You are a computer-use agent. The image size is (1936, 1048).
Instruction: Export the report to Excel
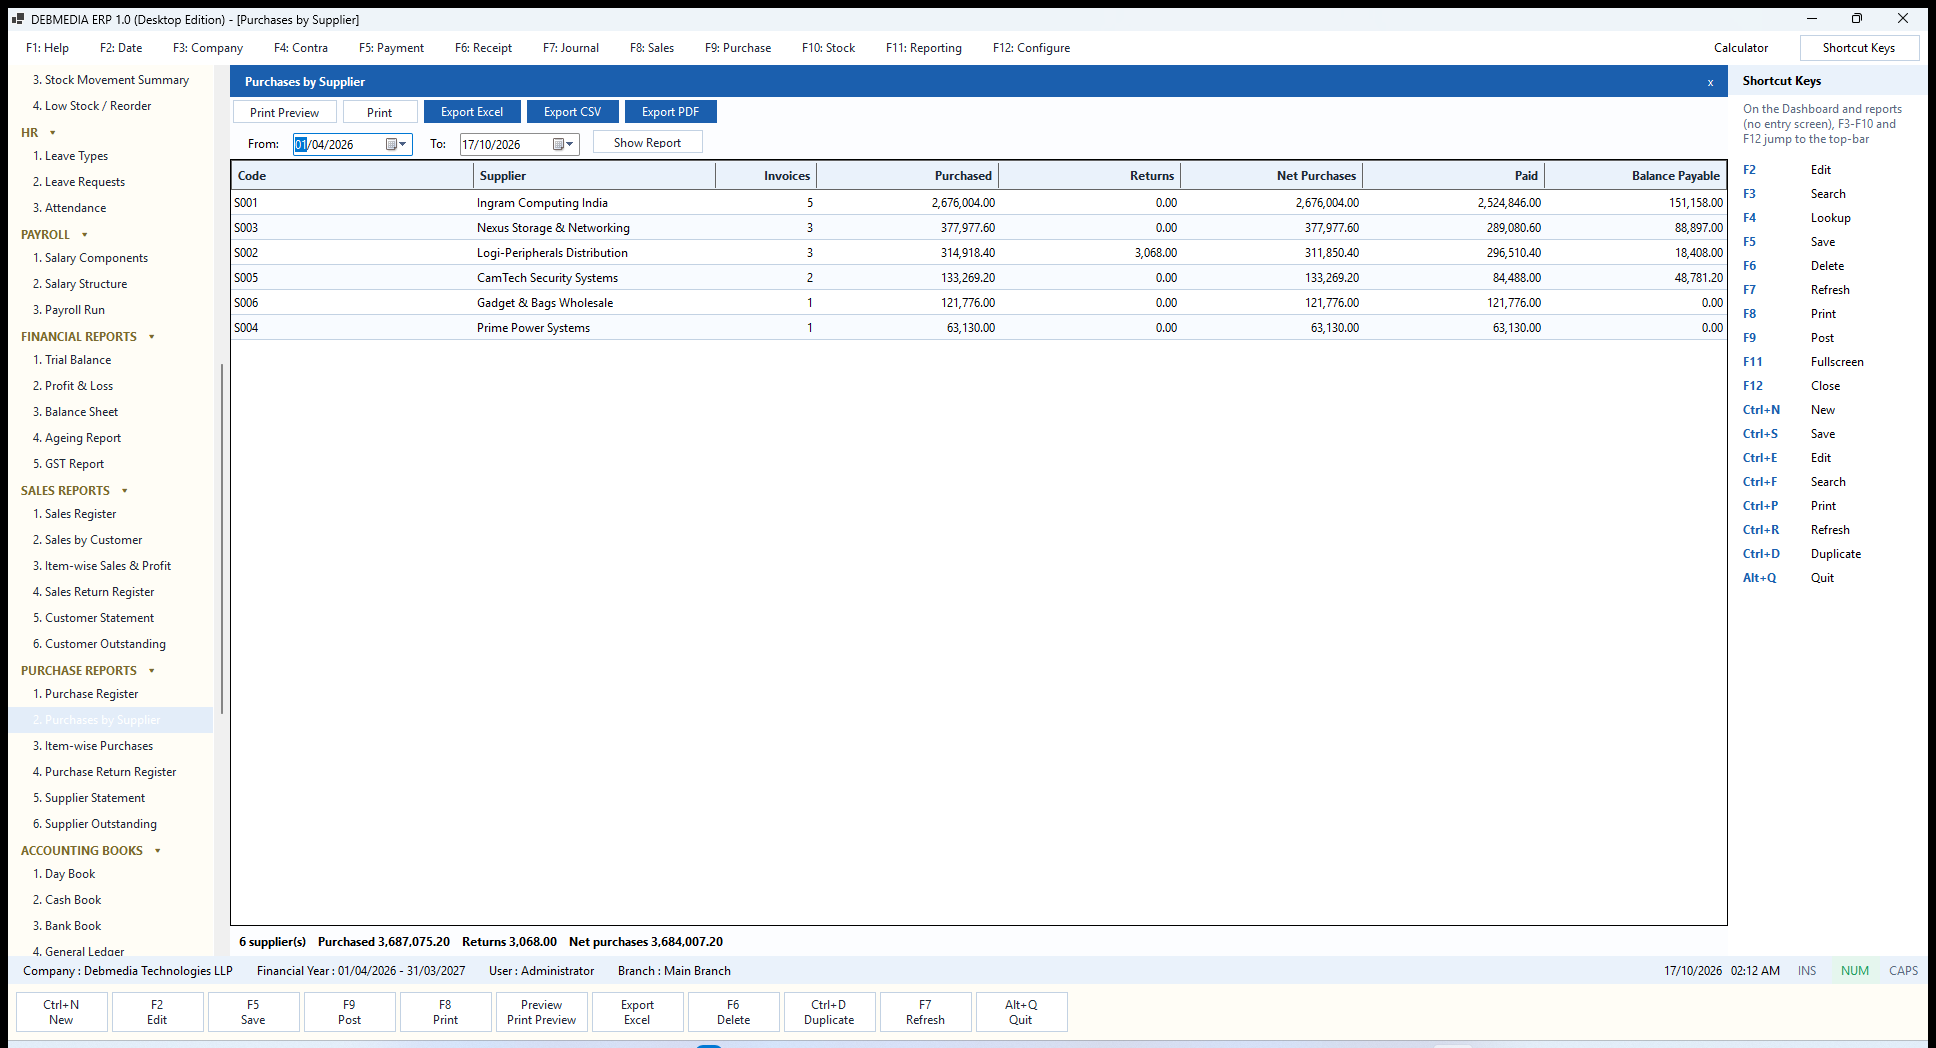472,112
